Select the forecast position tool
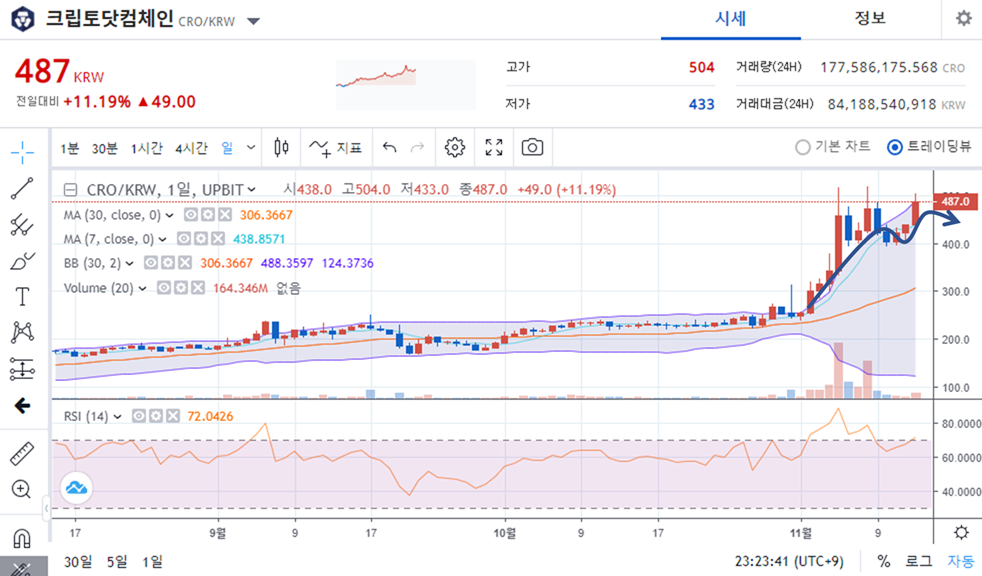The height and width of the screenshot is (576, 982). point(23,369)
